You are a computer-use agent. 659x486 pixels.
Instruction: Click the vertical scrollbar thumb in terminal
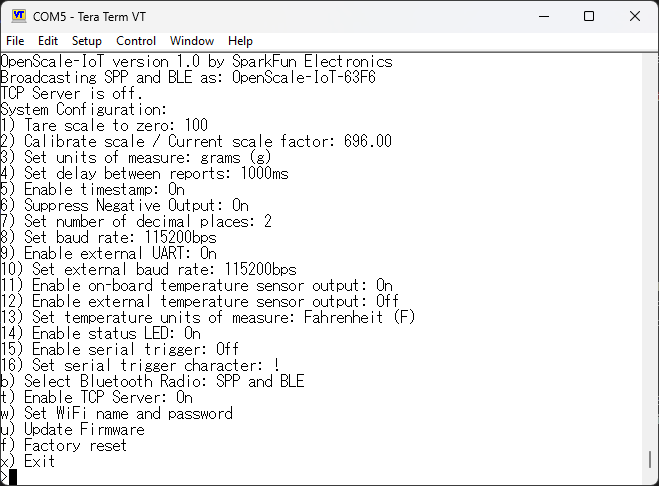coord(650,465)
